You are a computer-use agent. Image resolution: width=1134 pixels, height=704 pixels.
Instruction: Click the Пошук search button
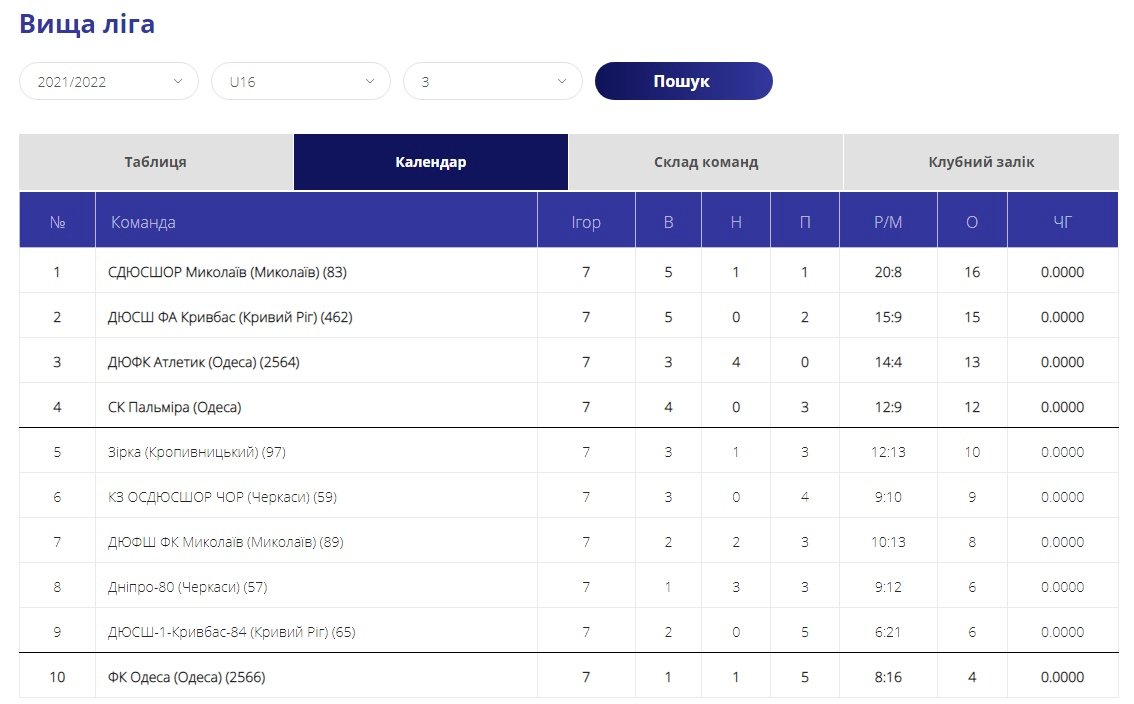point(683,82)
